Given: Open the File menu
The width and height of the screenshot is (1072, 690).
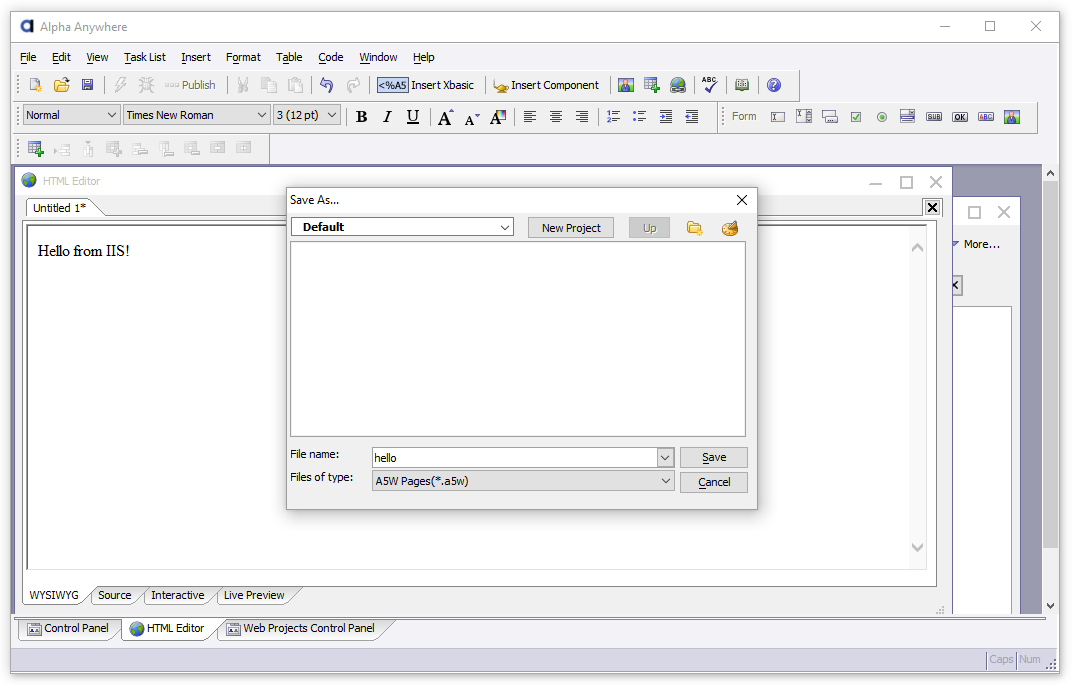Looking at the screenshot, I should (28, 57).
